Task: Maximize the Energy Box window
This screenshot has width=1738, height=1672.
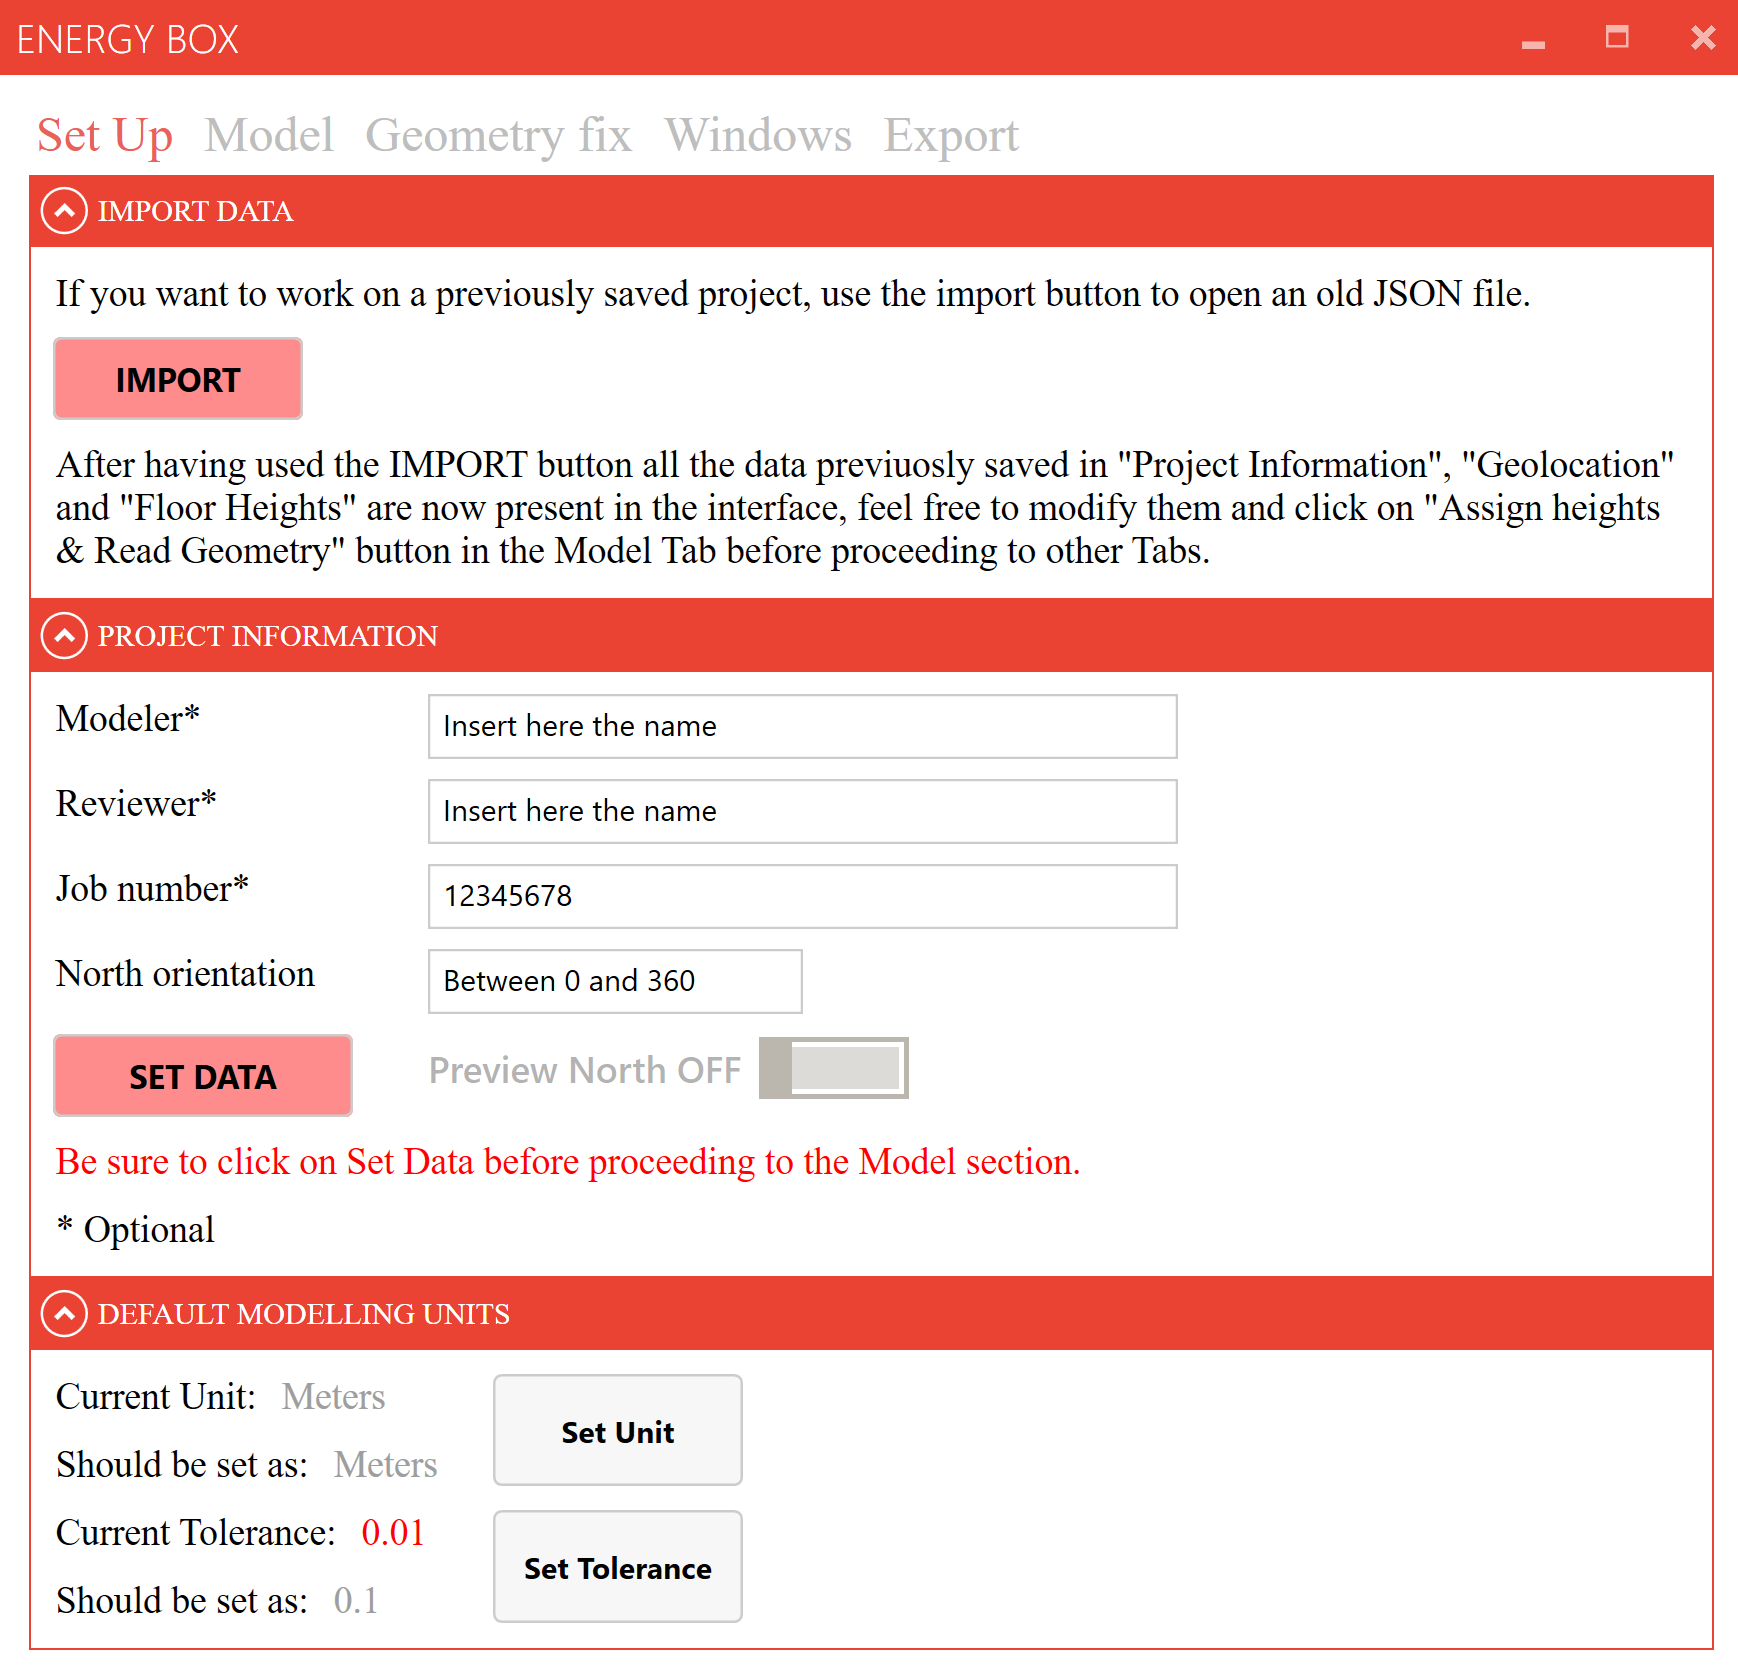Action: [1617, 38]
